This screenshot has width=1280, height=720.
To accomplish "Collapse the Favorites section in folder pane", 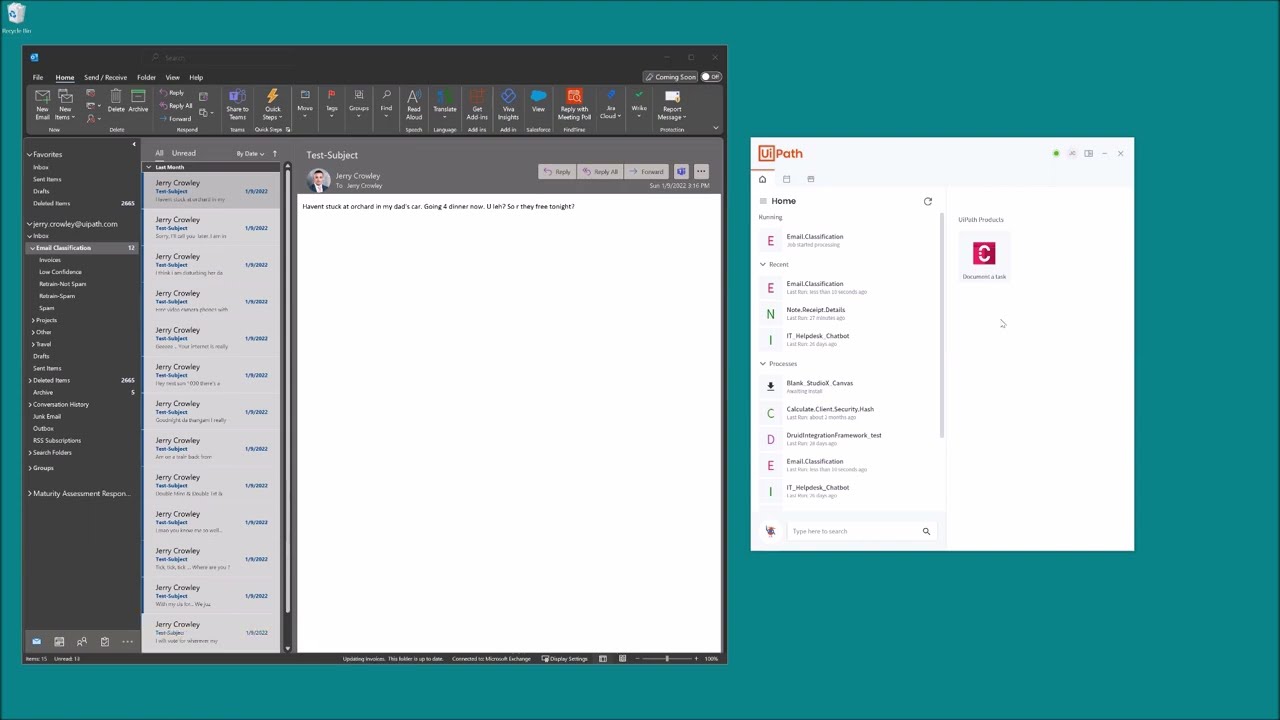I will coord(29,155).
